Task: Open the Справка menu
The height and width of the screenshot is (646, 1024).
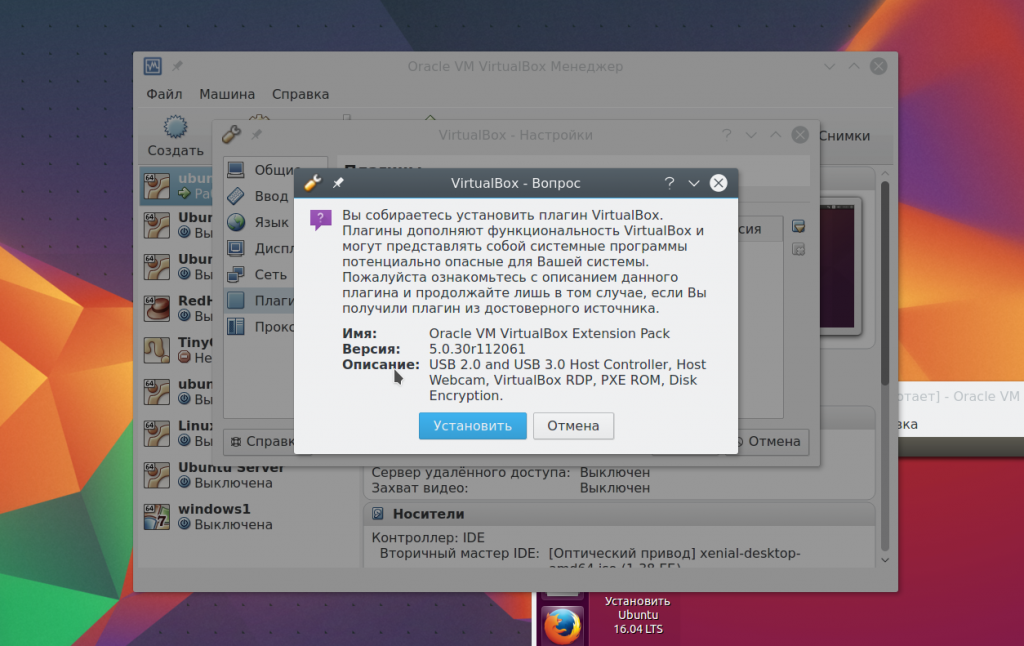Action: (300, 94)
